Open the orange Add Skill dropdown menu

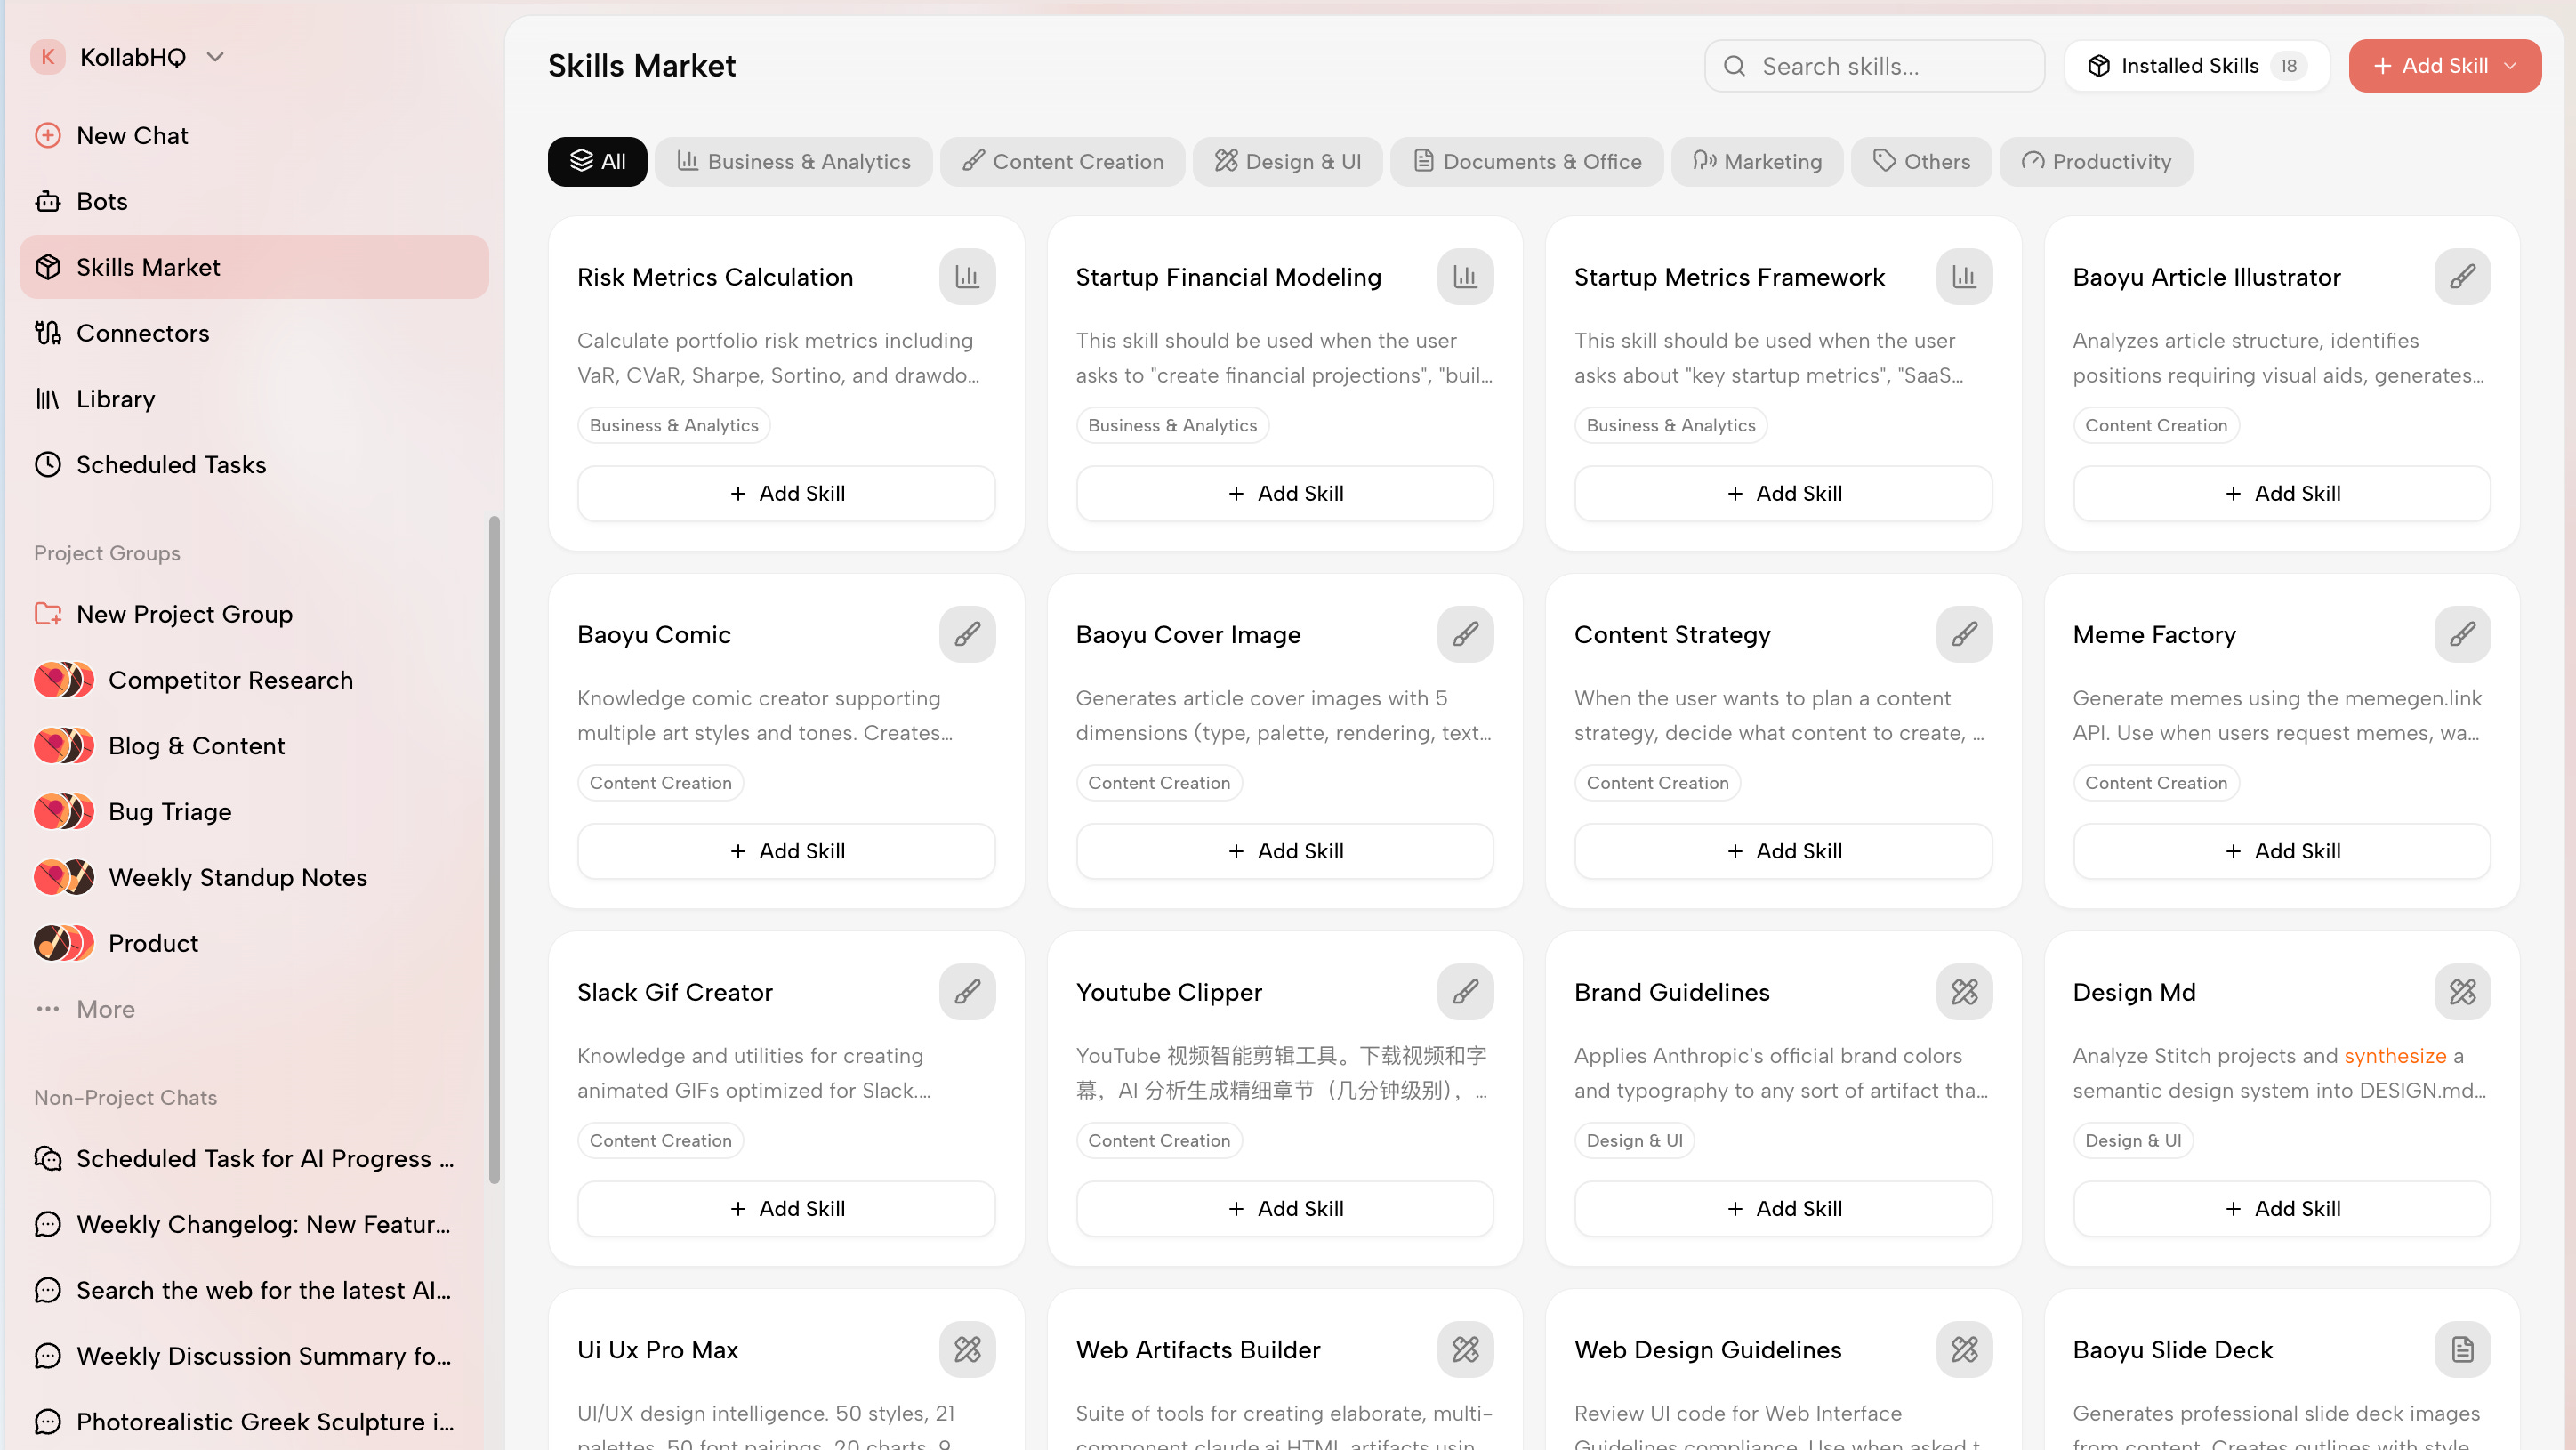[x=2511, y=66]
